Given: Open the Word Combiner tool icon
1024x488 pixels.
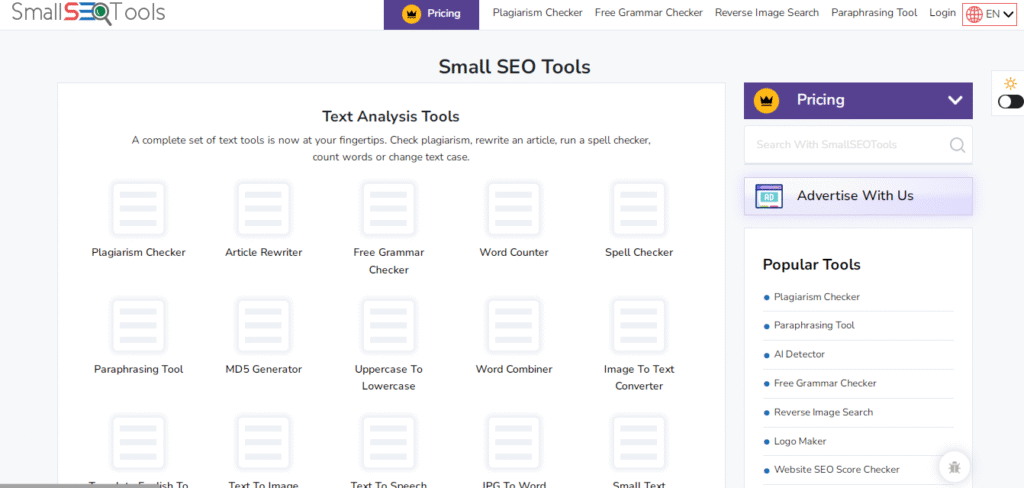Looking at the screenshot, I should coord(514,325).
